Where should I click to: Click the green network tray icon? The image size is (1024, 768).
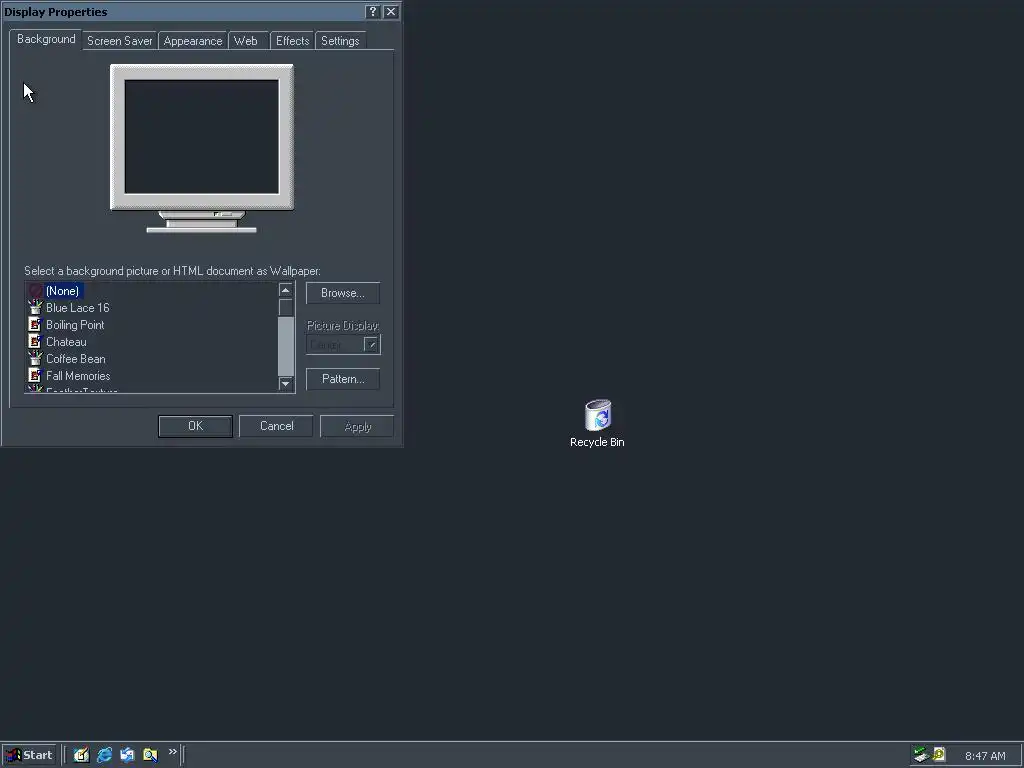tap(921, 755)
